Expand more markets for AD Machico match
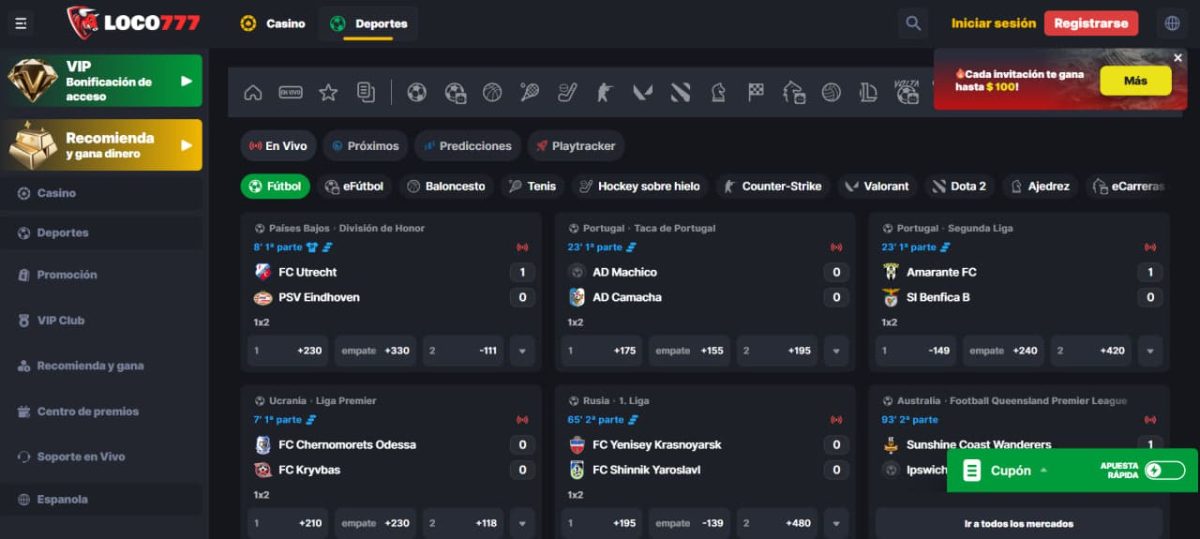 tap(836, 351)
